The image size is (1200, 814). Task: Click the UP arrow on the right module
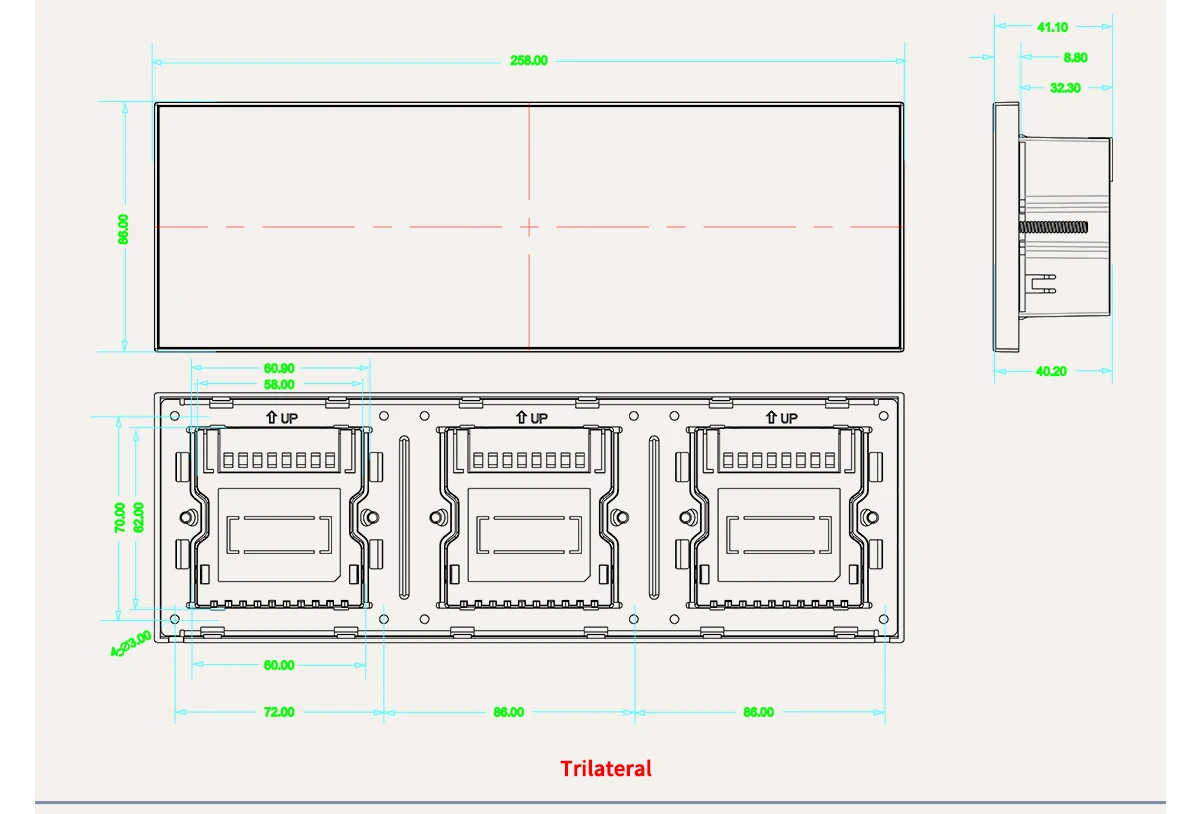[x=771, y=418]
